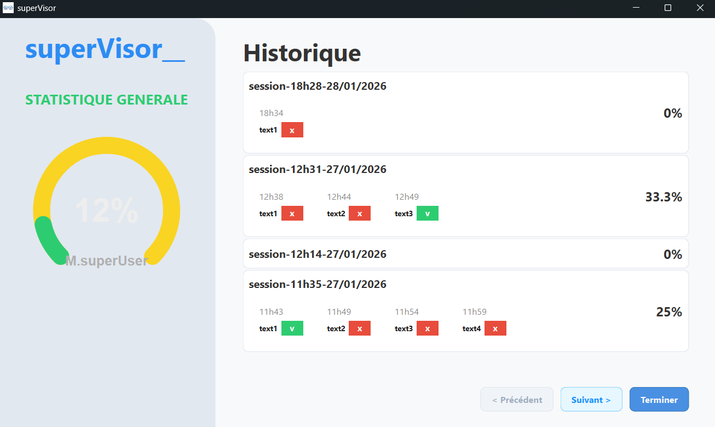Go to the next page with Suivant
The width and height of the screenshot is (715, 427).
(591, 400)
